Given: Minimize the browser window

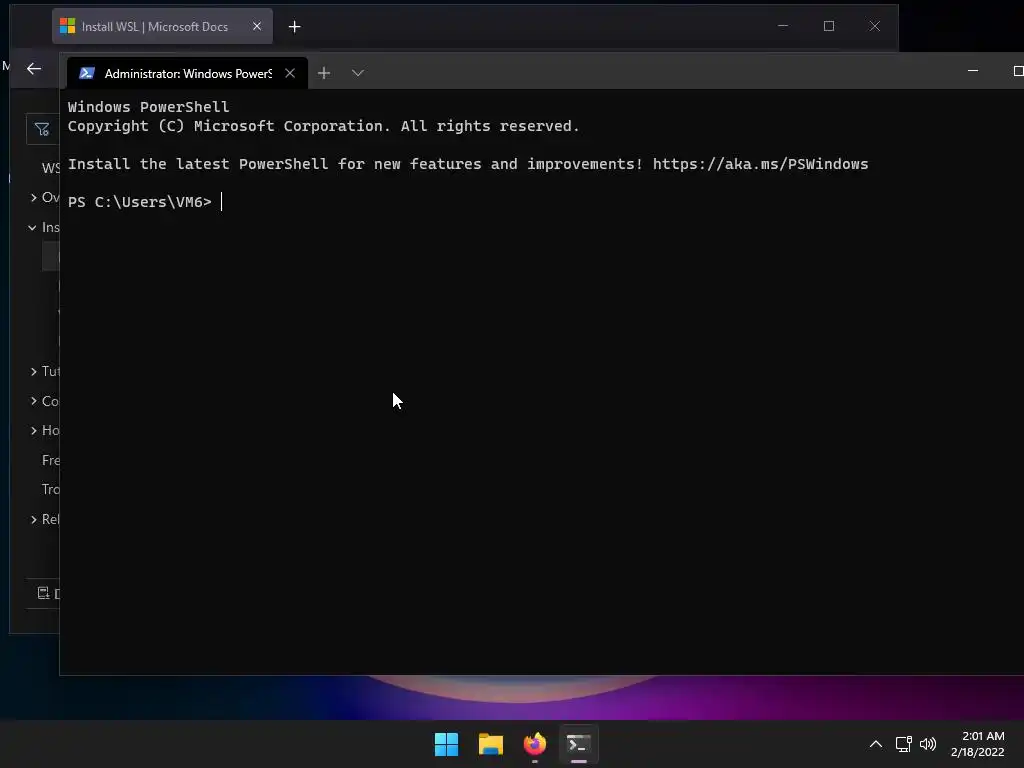Looking at the screenshot, I should [783, 26].
